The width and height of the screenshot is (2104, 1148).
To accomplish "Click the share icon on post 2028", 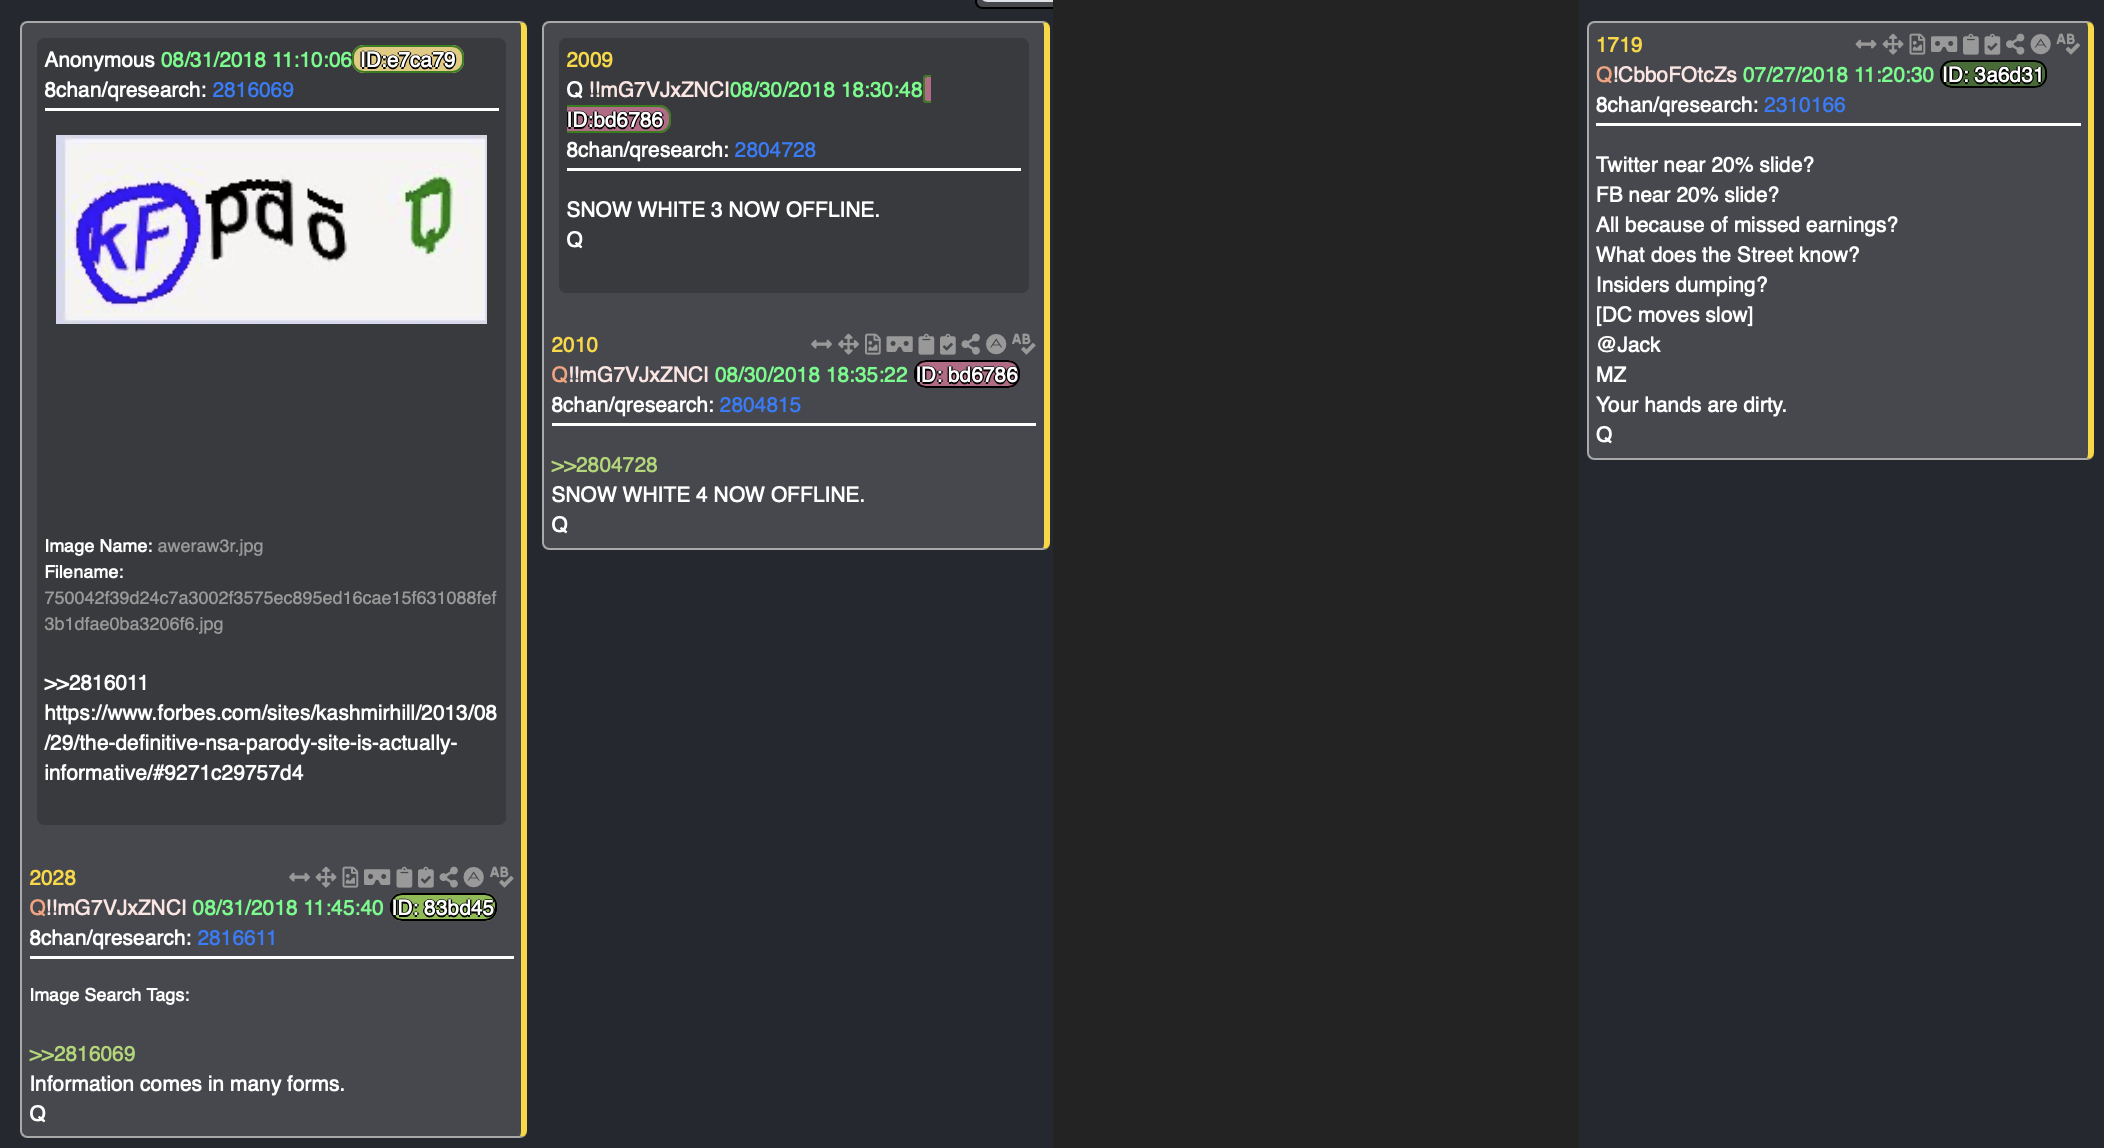I will [449, 878].
